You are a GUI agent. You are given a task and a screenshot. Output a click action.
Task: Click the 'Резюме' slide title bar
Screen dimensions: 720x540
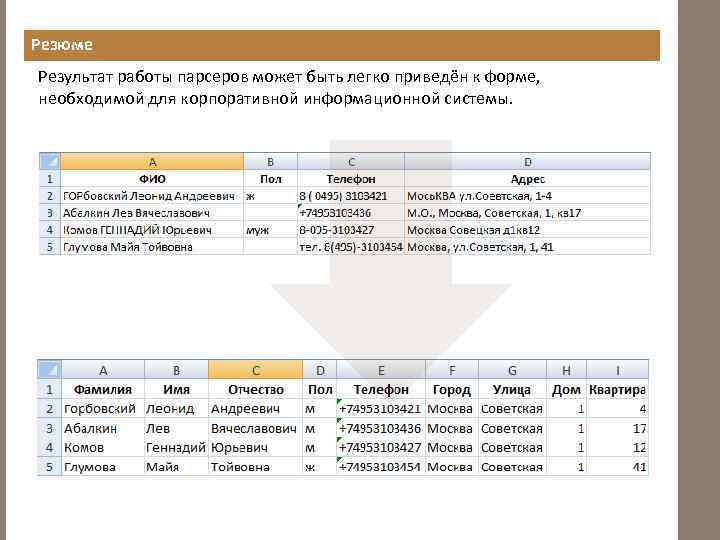click(x=342, y=45)
